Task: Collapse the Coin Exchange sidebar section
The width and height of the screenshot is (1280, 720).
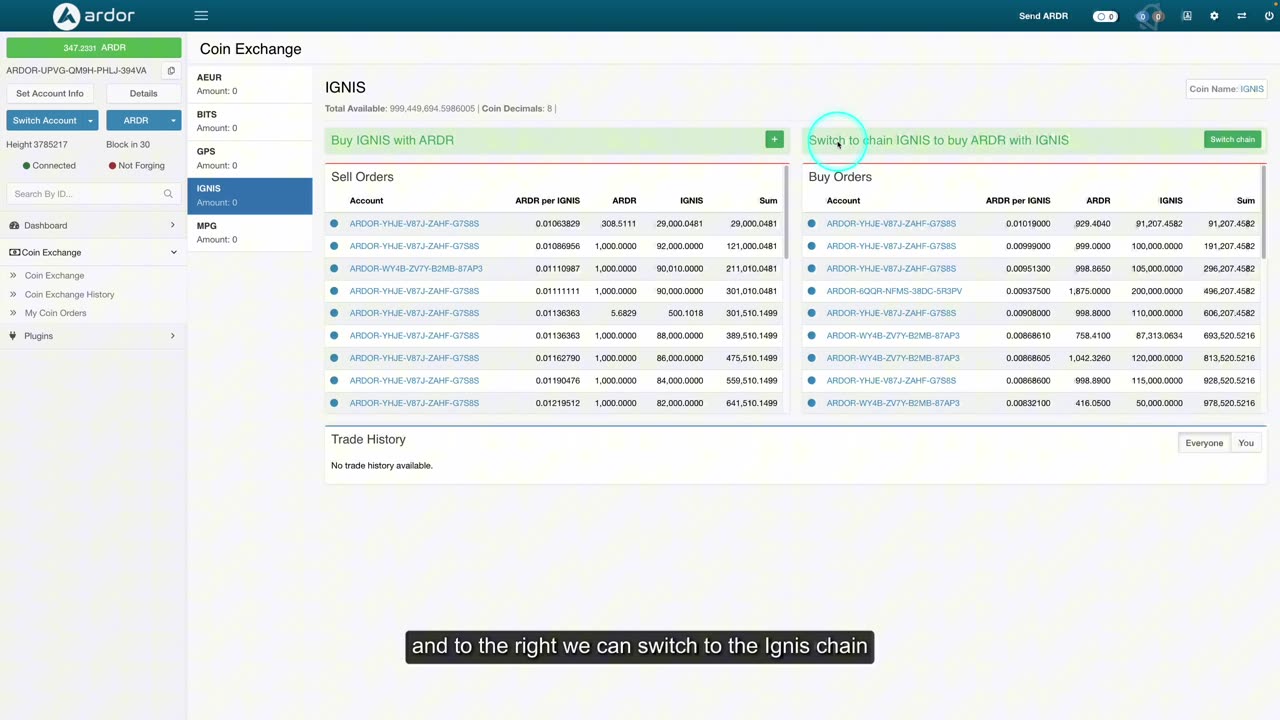Action: click(x=173, y=253)
